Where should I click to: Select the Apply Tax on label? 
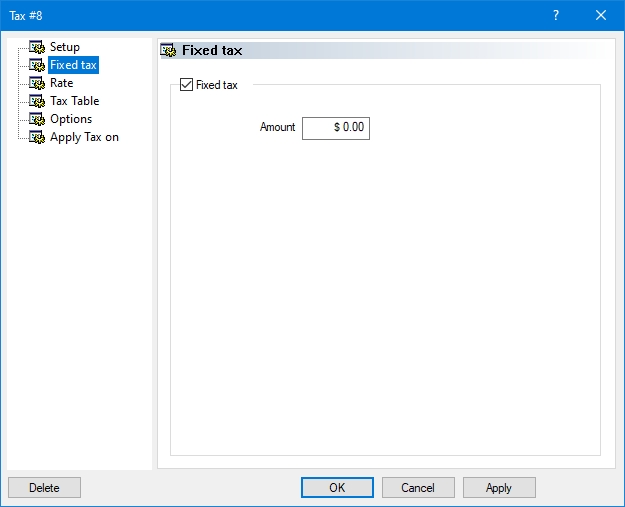click(84, 137)
